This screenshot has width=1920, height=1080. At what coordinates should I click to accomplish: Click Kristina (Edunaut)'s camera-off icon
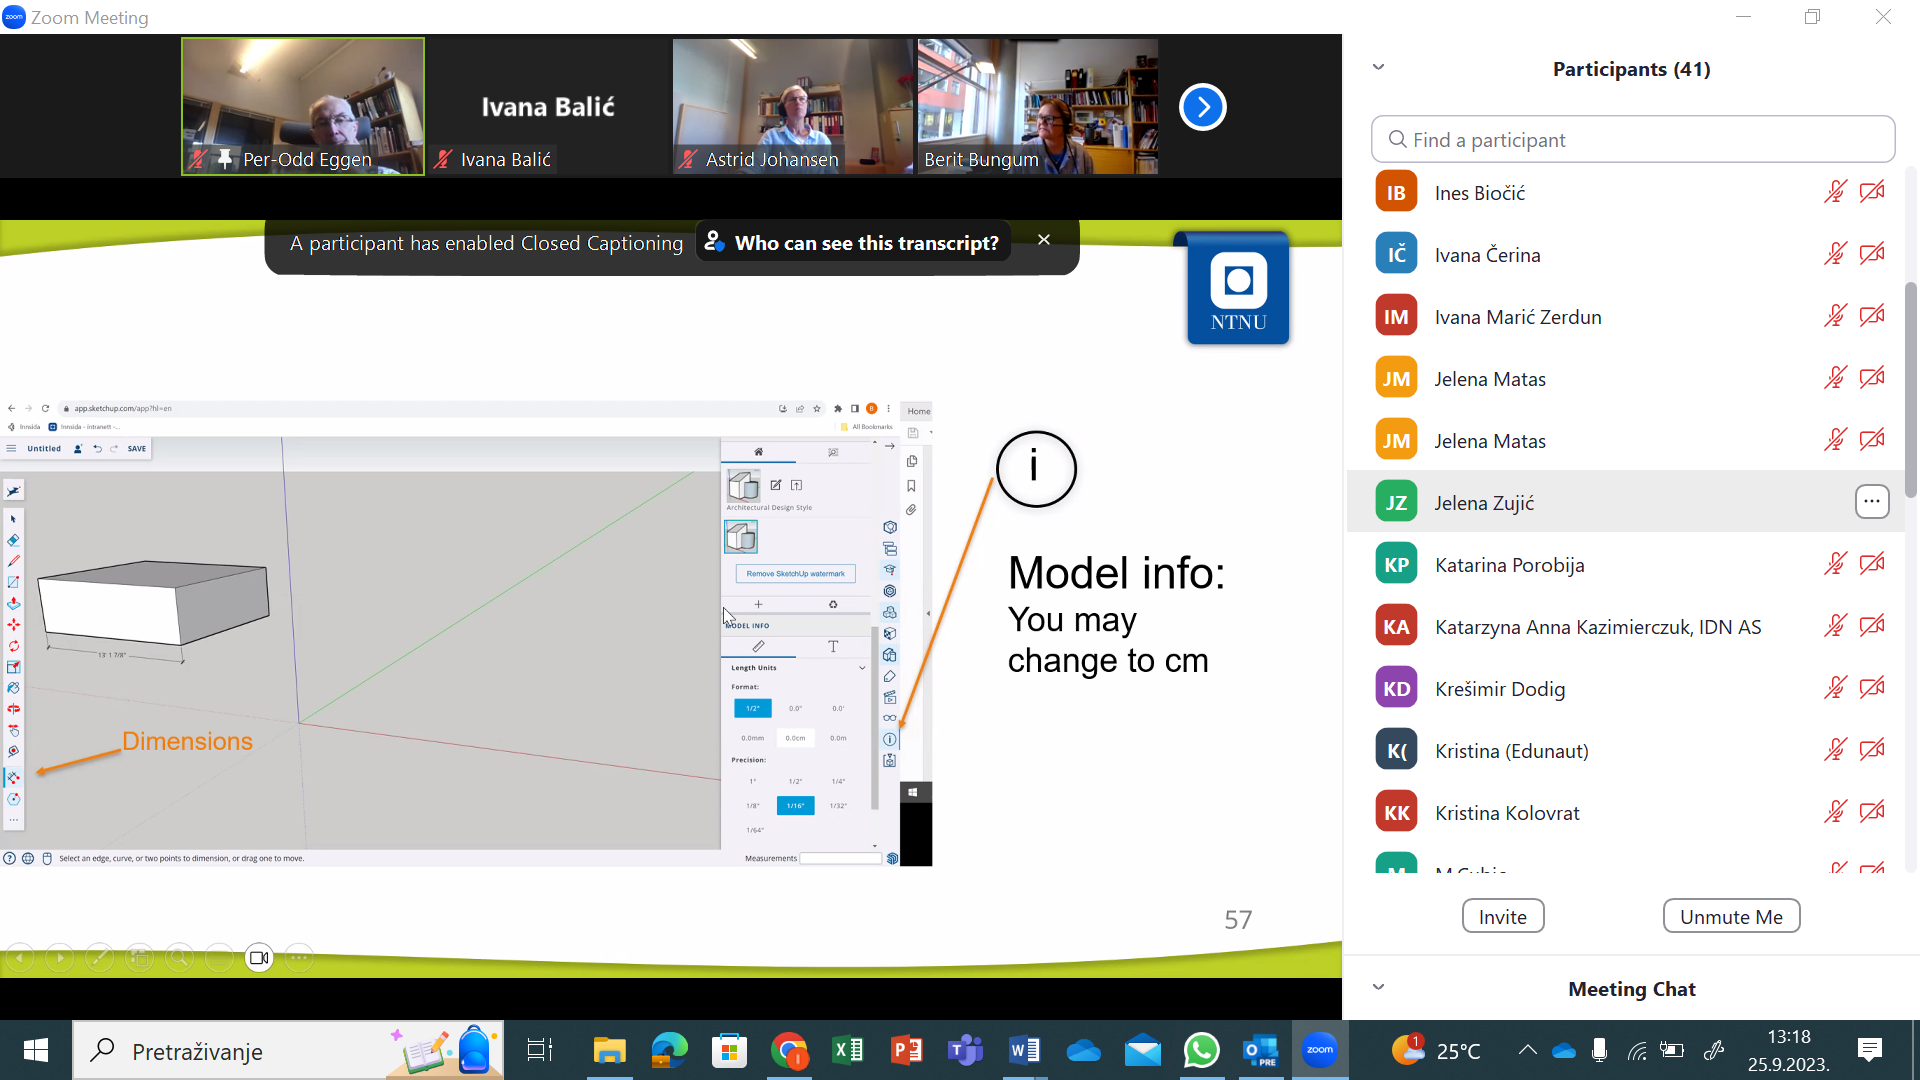click(x=1872, y=750)
